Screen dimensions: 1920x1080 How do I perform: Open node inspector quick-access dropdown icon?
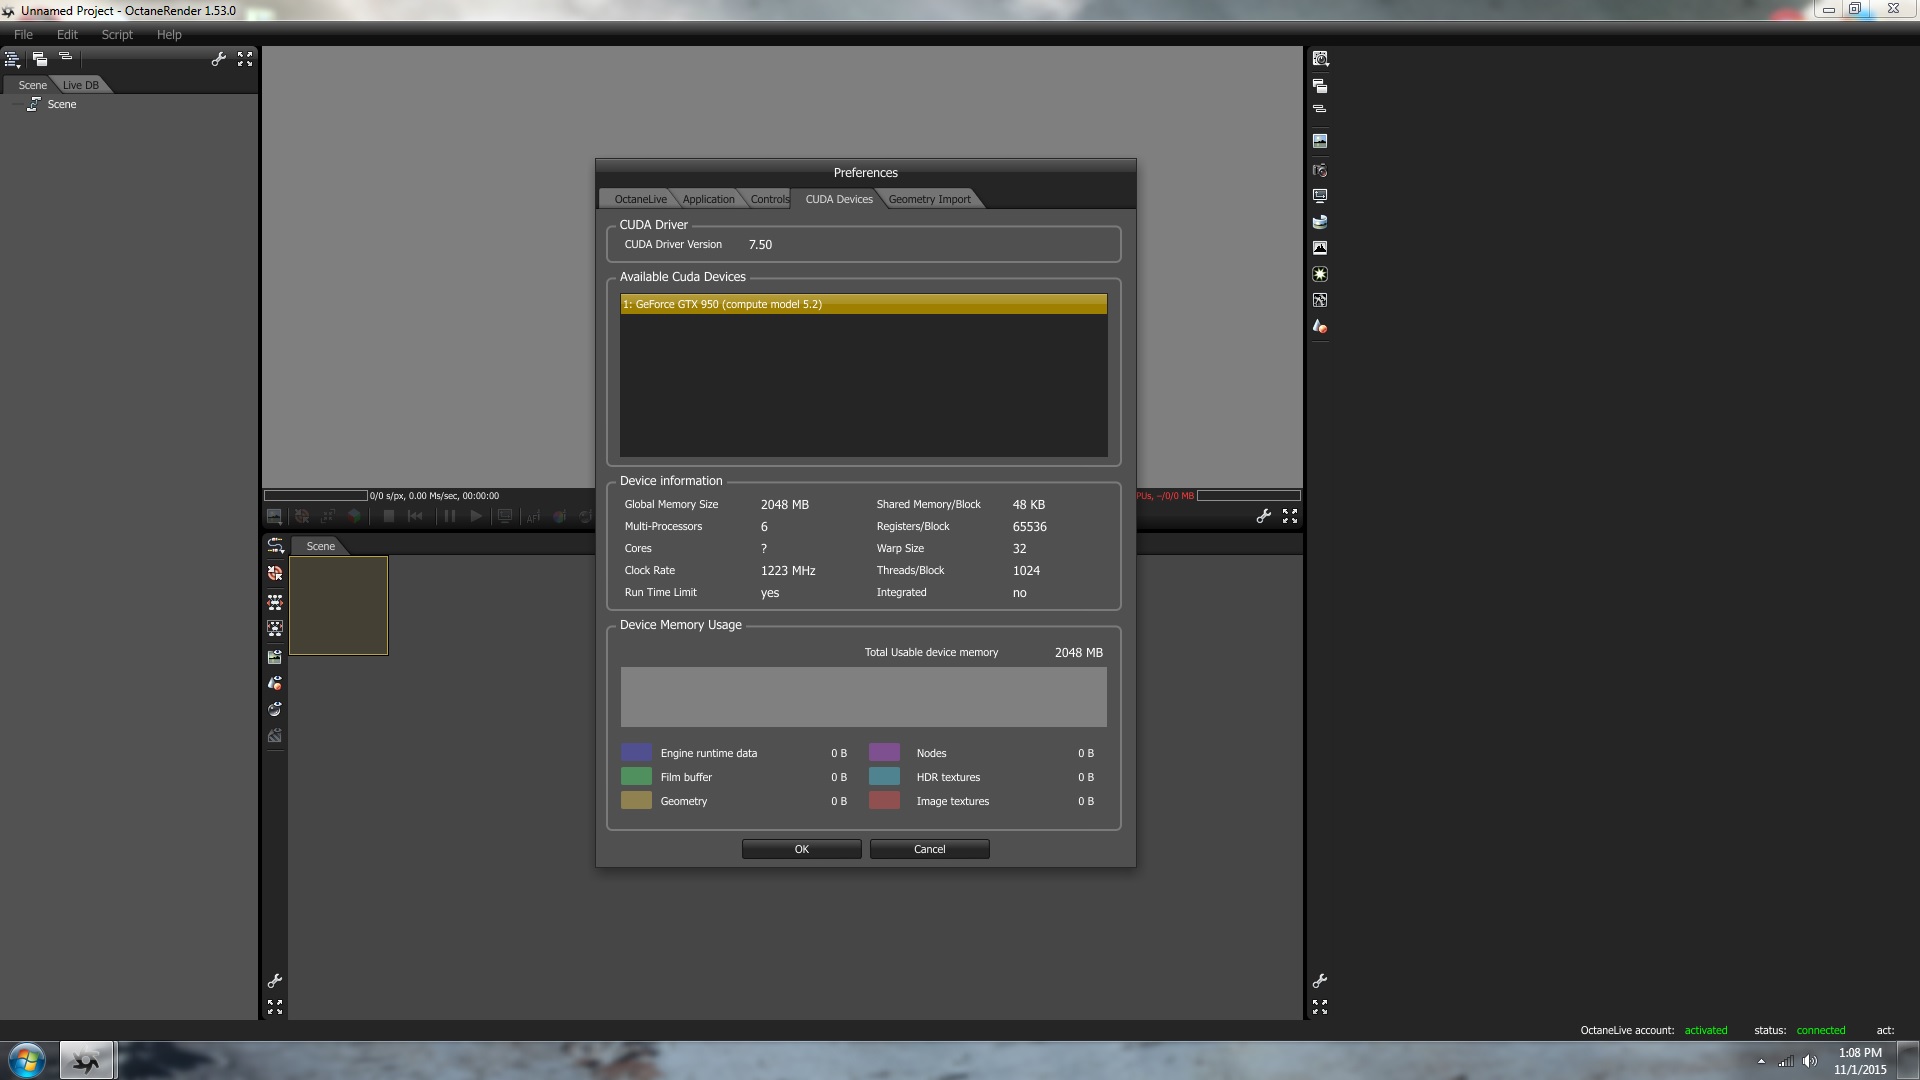1320,59
